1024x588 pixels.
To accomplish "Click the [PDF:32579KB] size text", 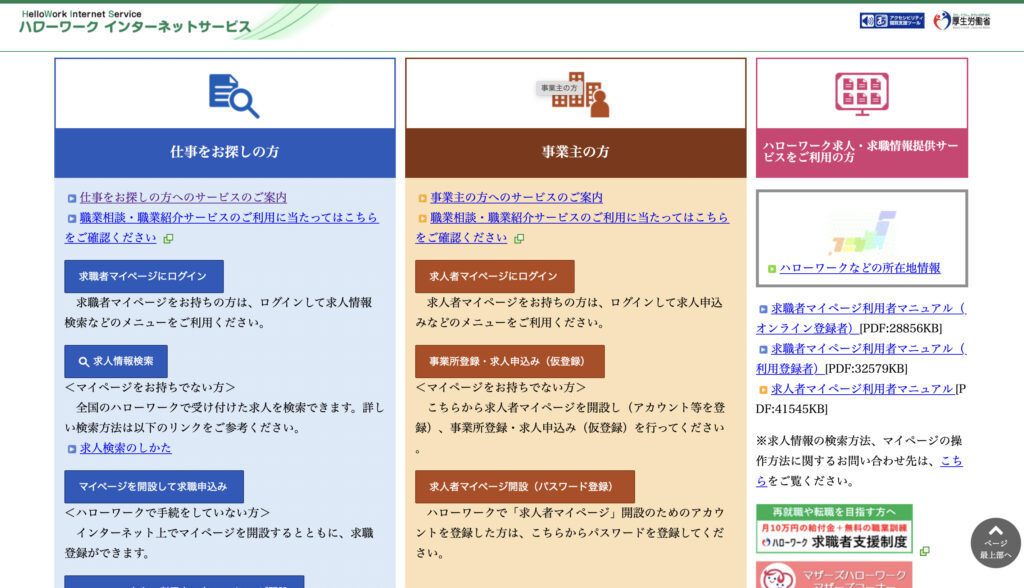I will 866,369.
